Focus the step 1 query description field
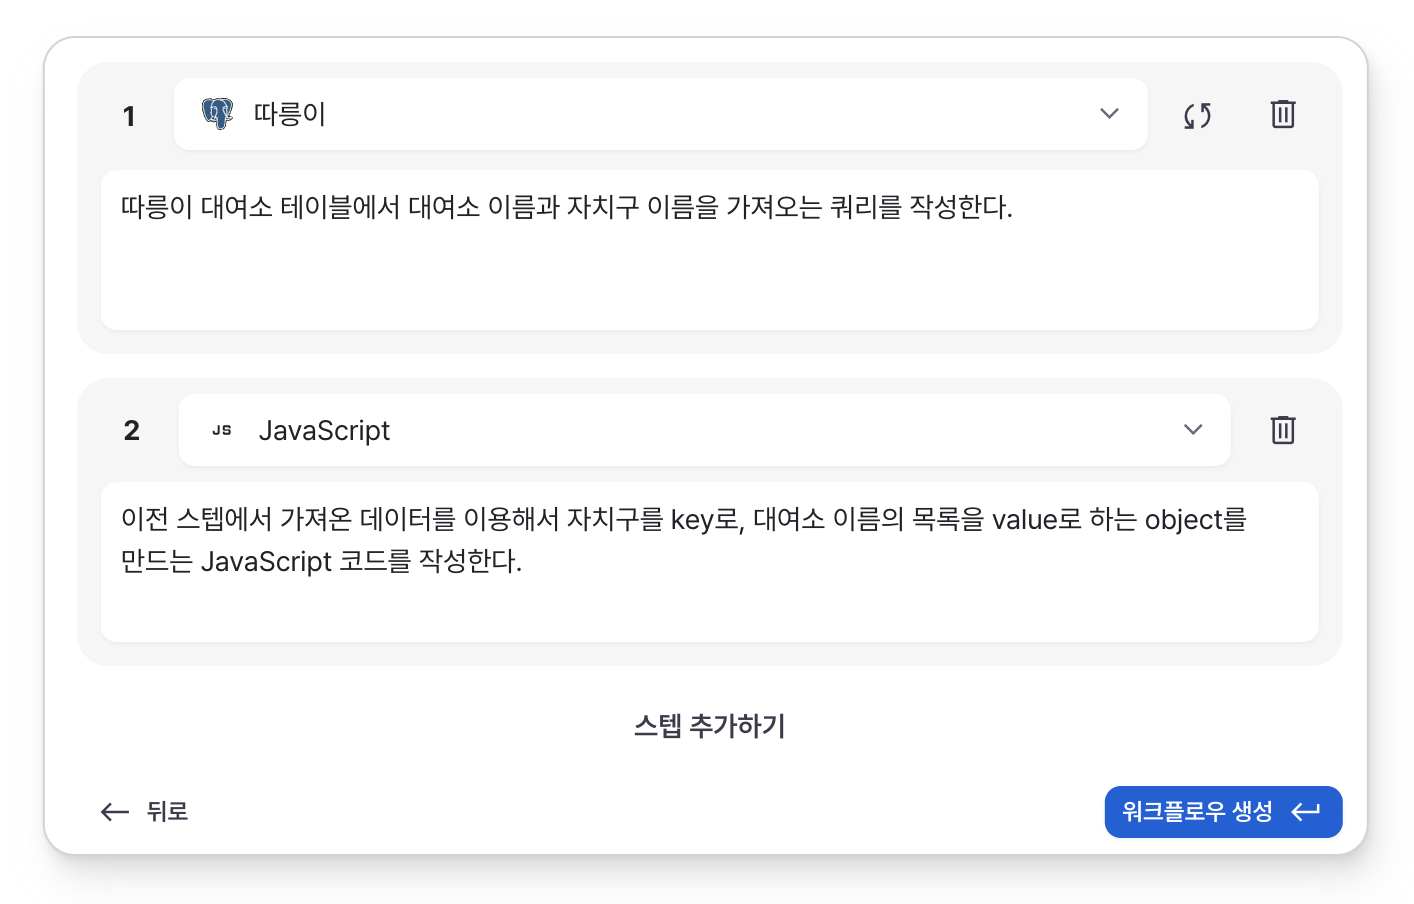Viewport: 1414px width, 904px height. click(x=709, y=250)
